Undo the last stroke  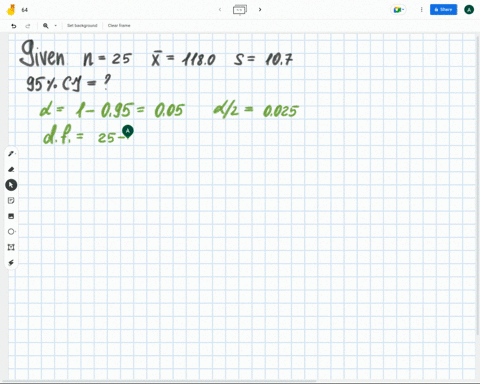14,26
